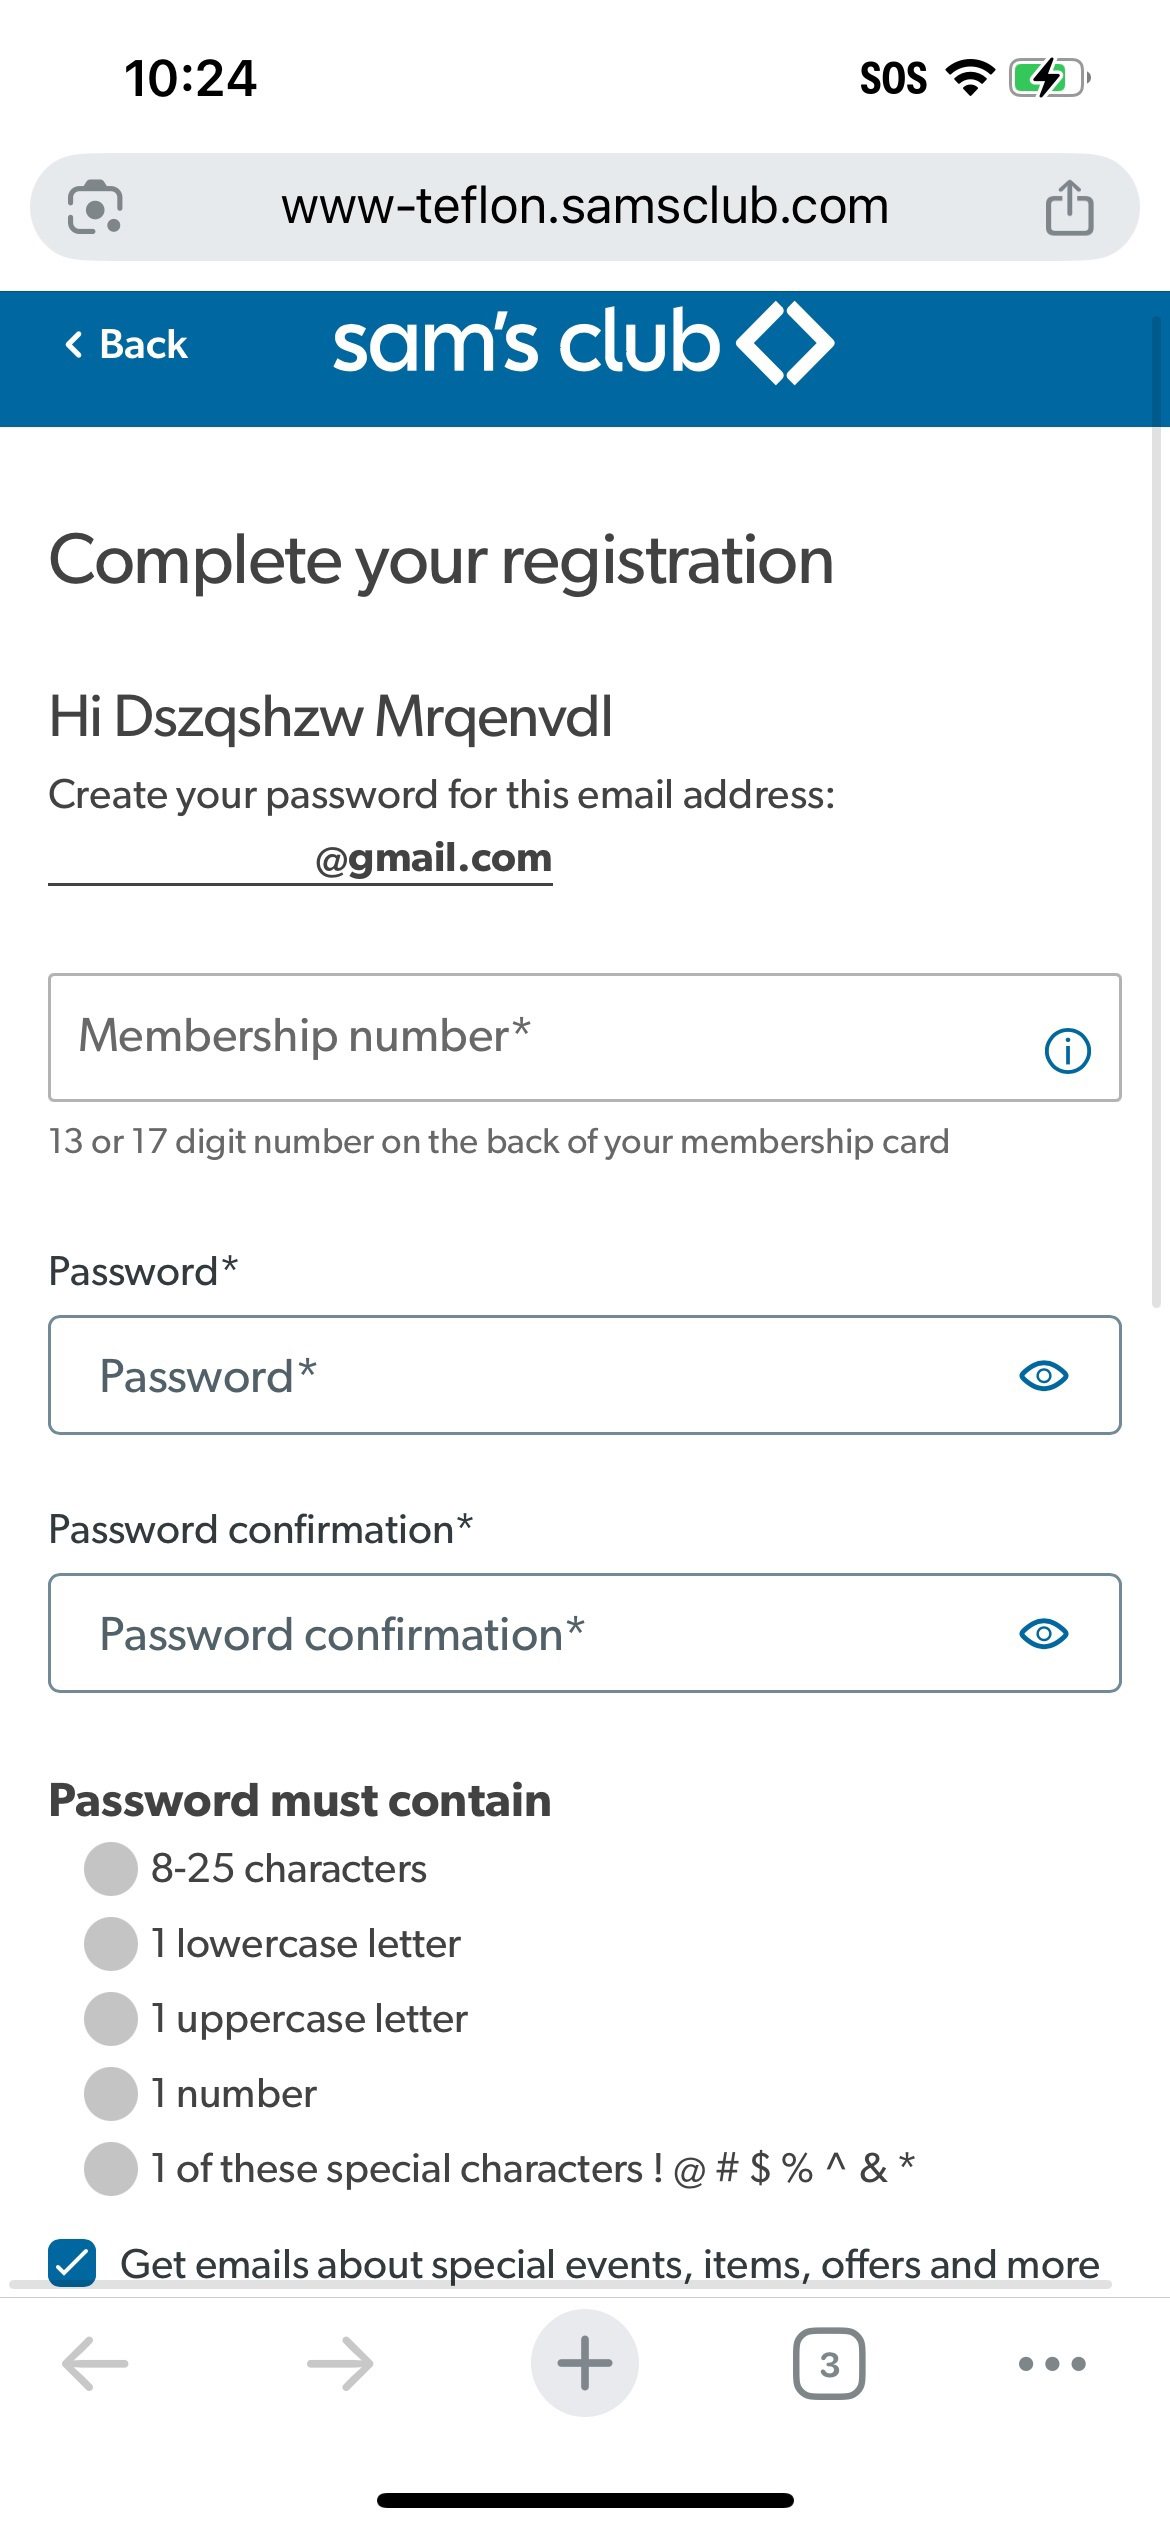Focus the Membership number field
Viewport: 1170px width, 2532px height.
(540, 1037)
